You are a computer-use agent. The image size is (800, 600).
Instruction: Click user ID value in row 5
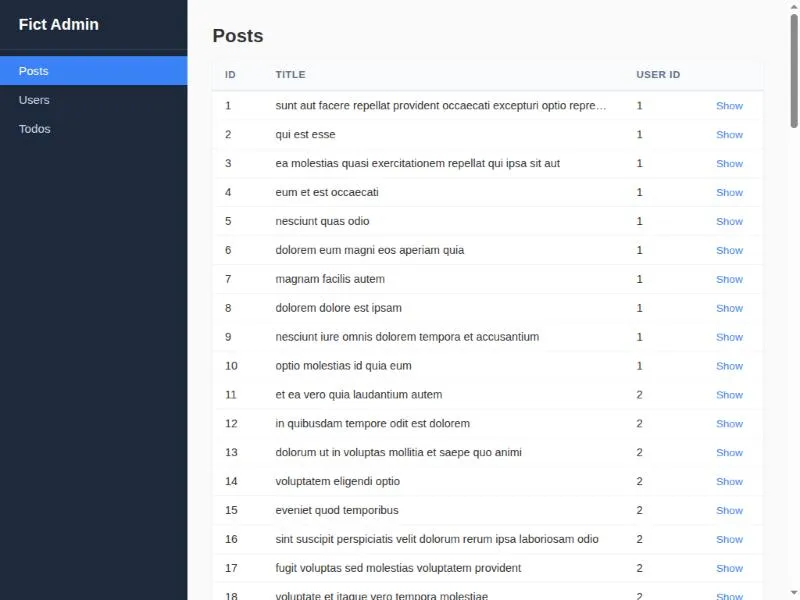639,221
